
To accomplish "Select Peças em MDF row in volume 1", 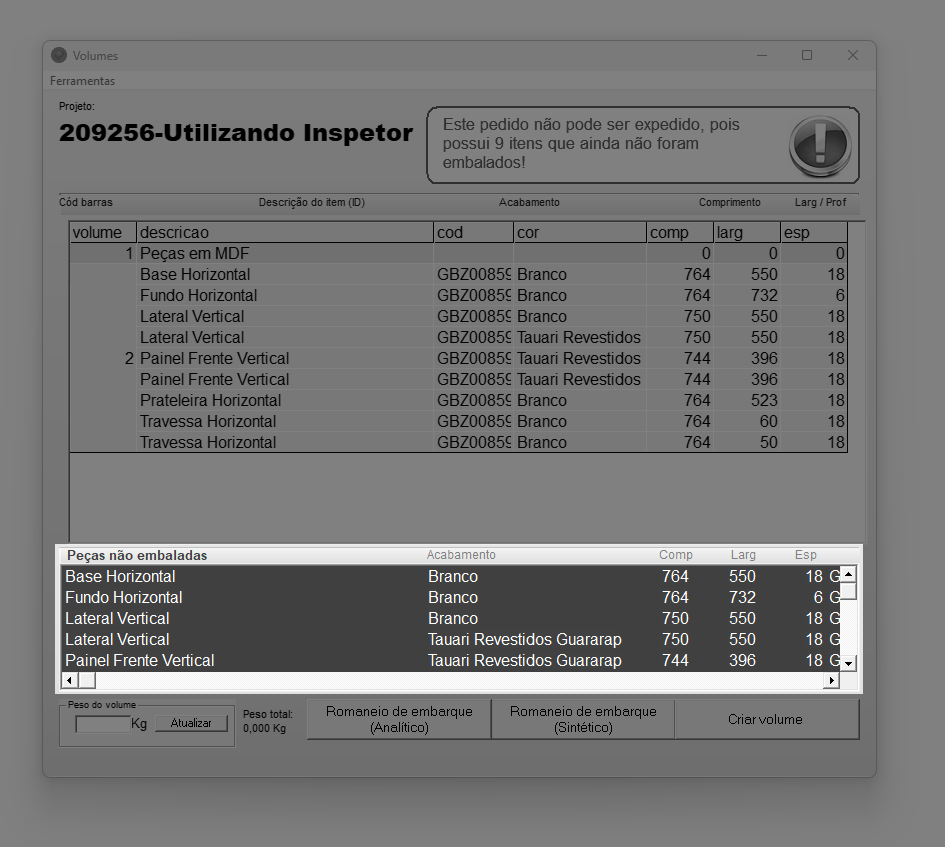I will 194,254.
